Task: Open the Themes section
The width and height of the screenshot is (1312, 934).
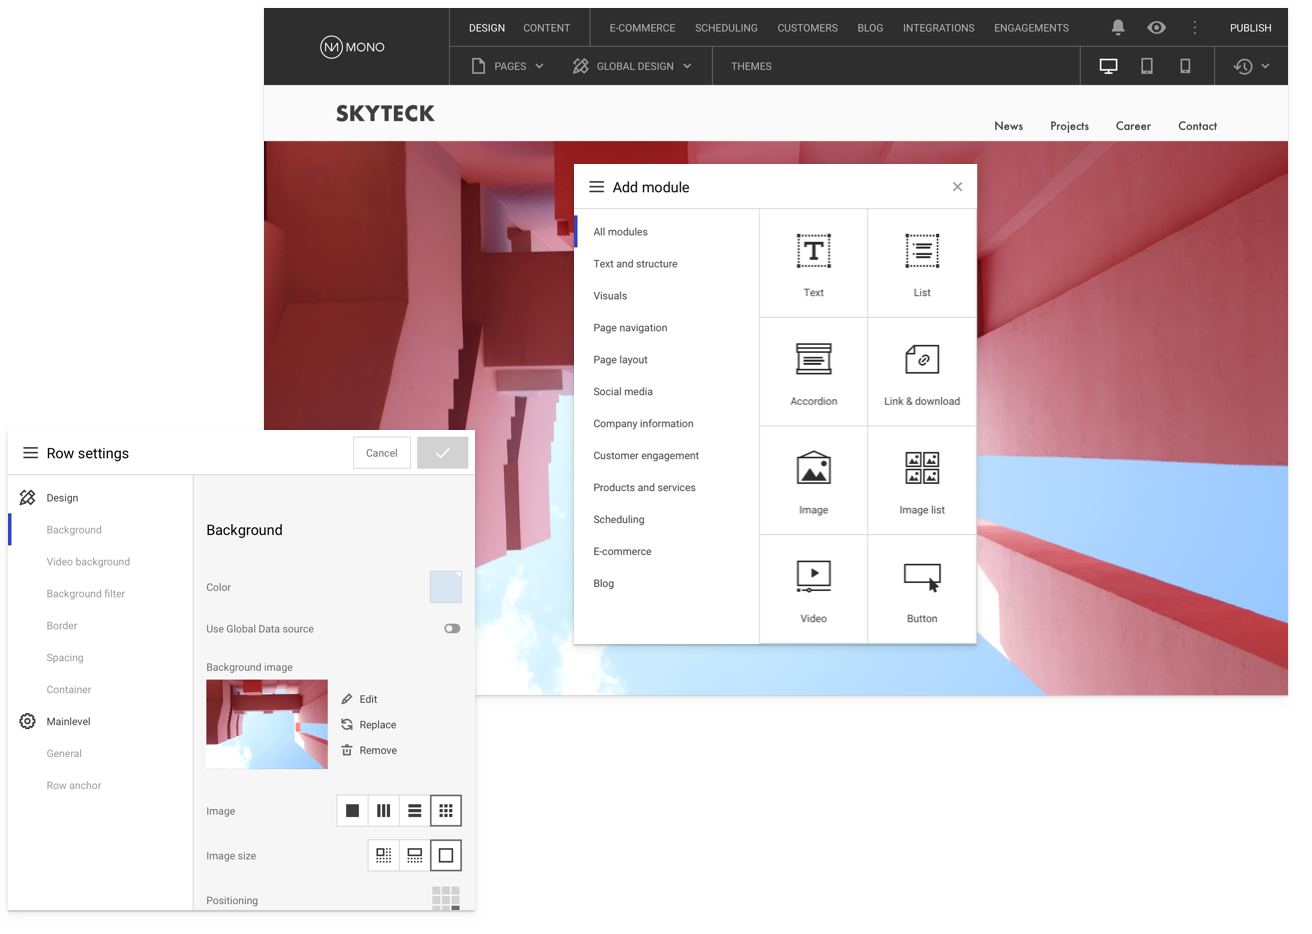Action: (751, 66)
